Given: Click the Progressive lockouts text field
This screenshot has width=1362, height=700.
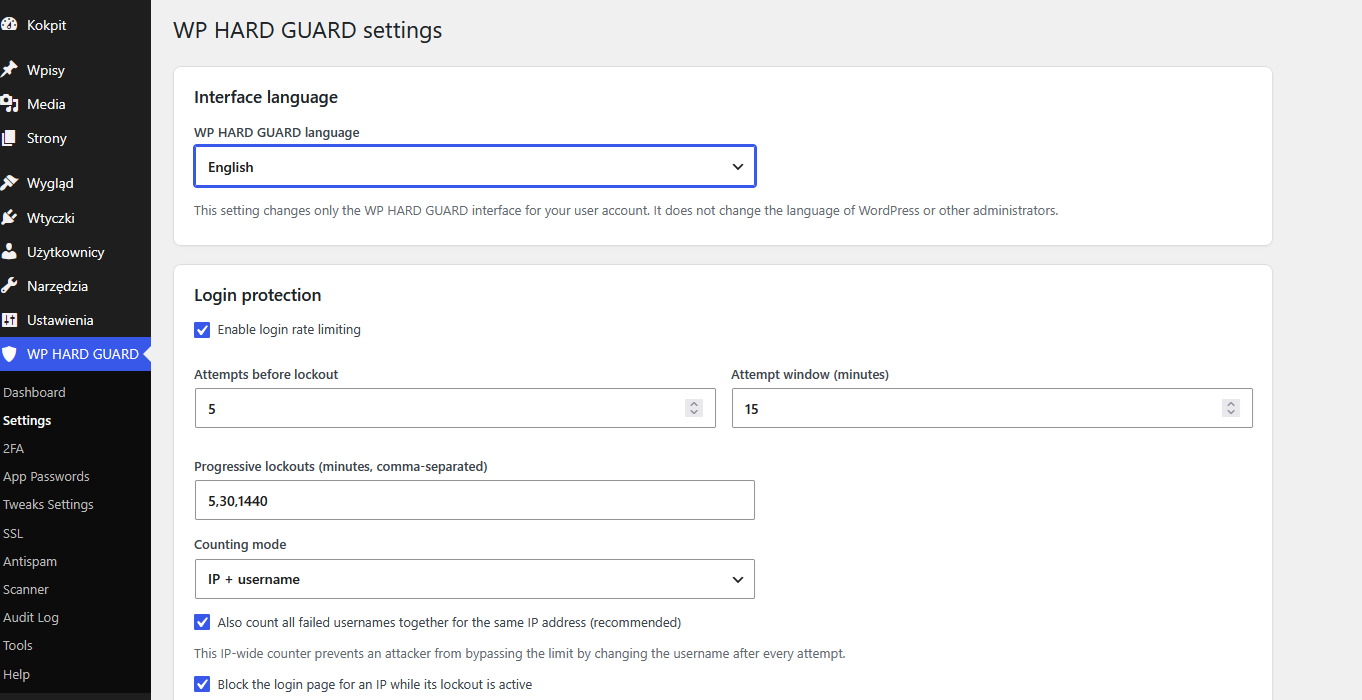Looking at the screenshot, I should 475,500.
